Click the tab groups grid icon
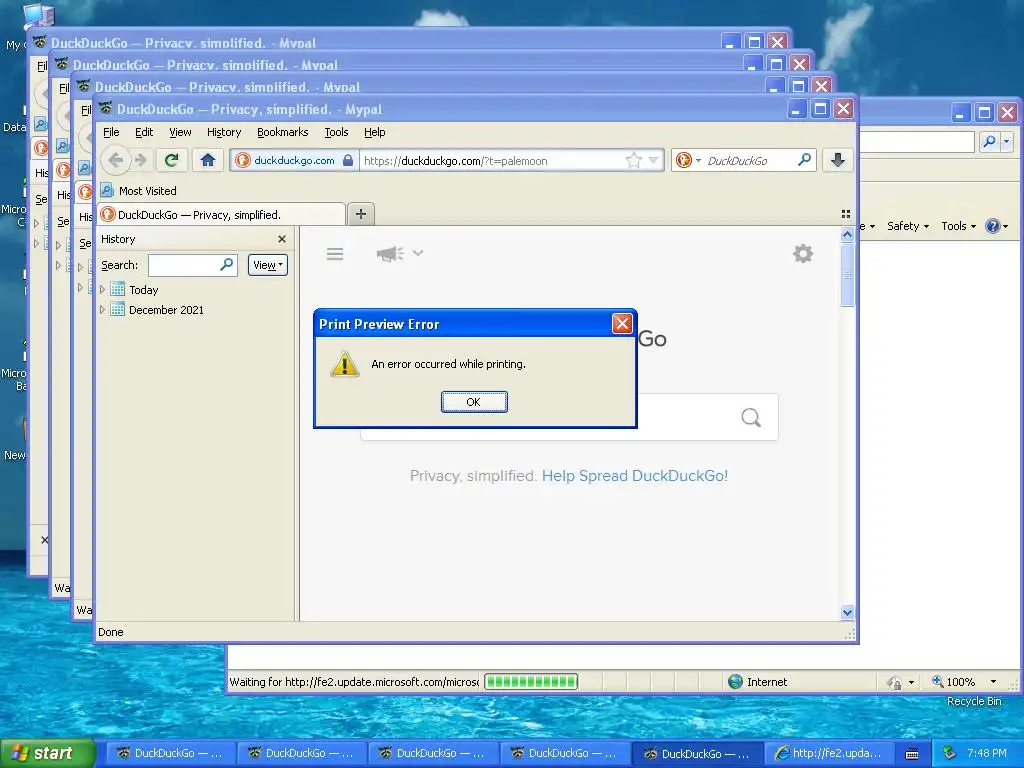Viewport: 1024px width, 768px height. (x=846, y=214)
